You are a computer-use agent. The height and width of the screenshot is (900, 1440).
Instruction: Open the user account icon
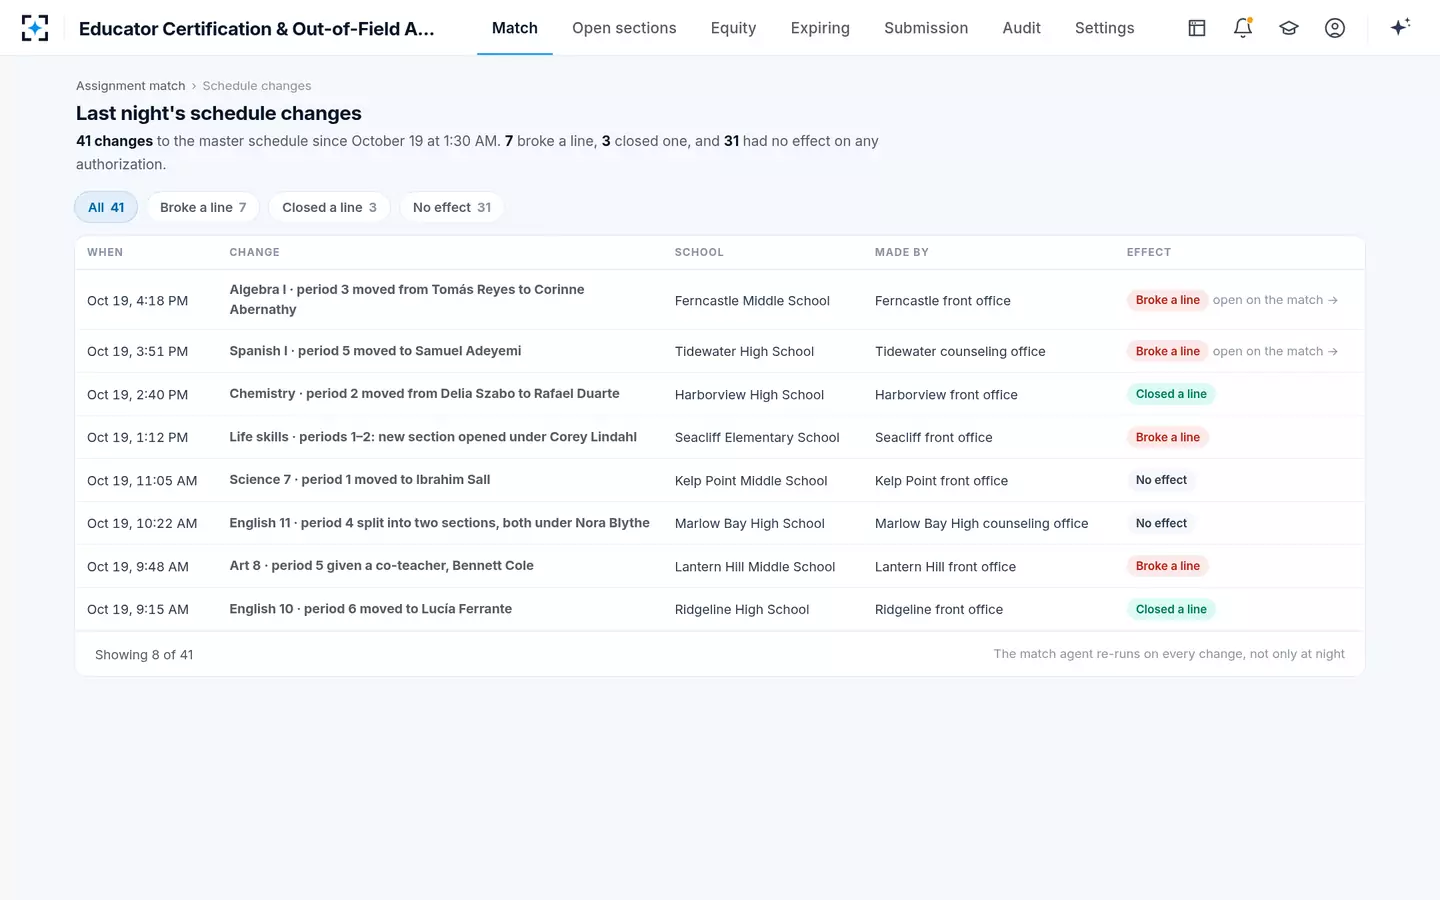[1335, 28]
